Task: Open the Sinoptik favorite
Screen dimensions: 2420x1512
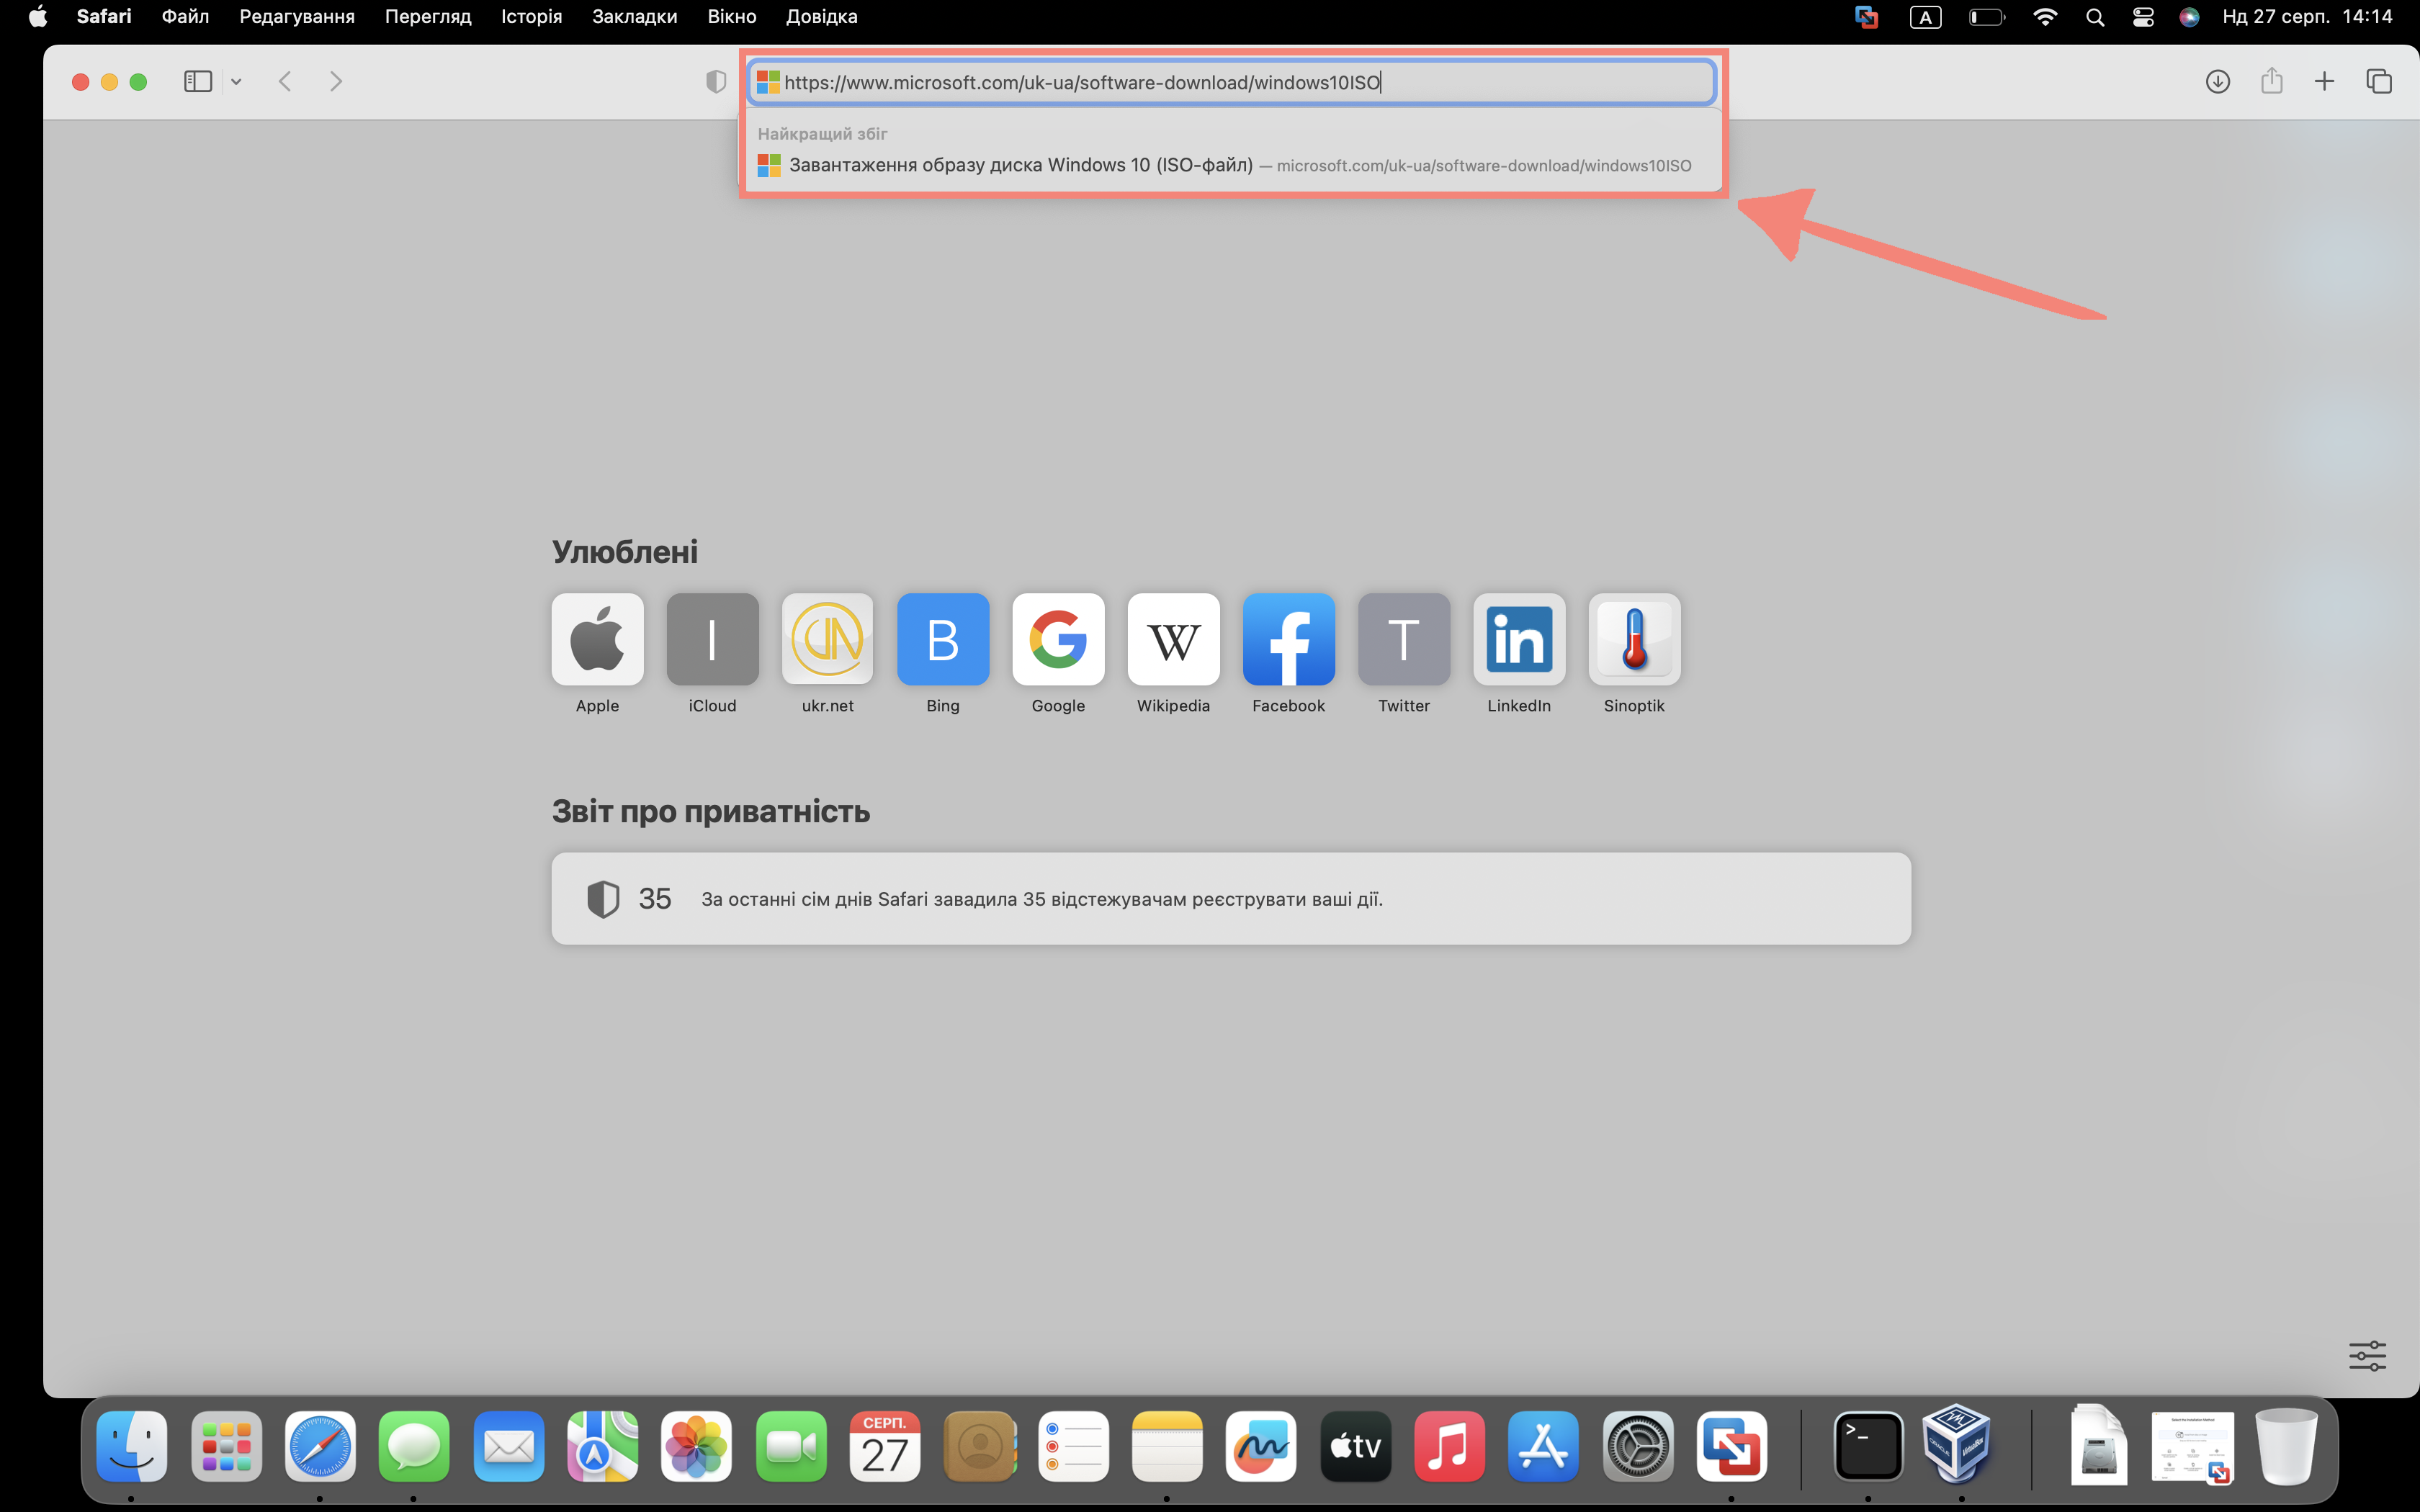Action: (1634, 639)
